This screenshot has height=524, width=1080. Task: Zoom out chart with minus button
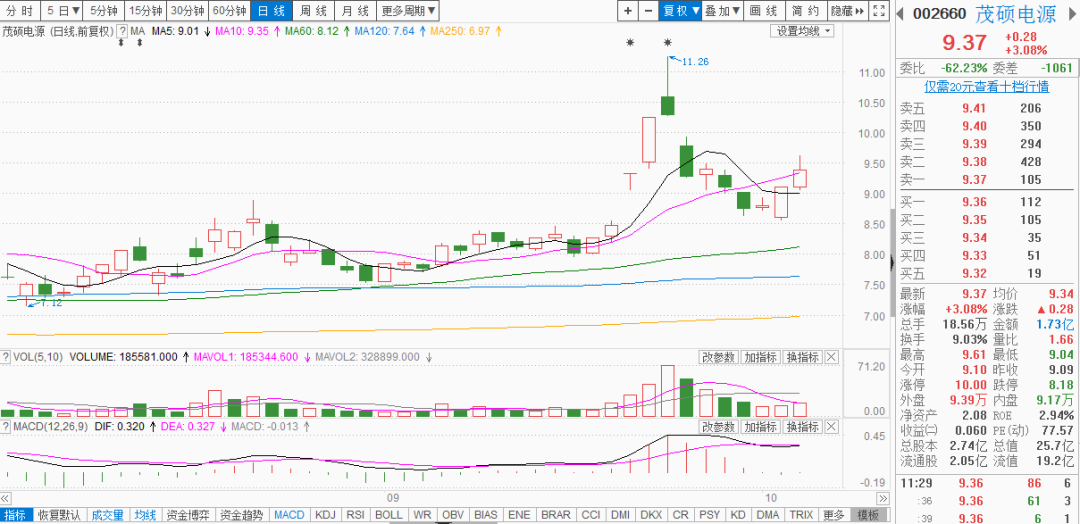tap(650, 11)
